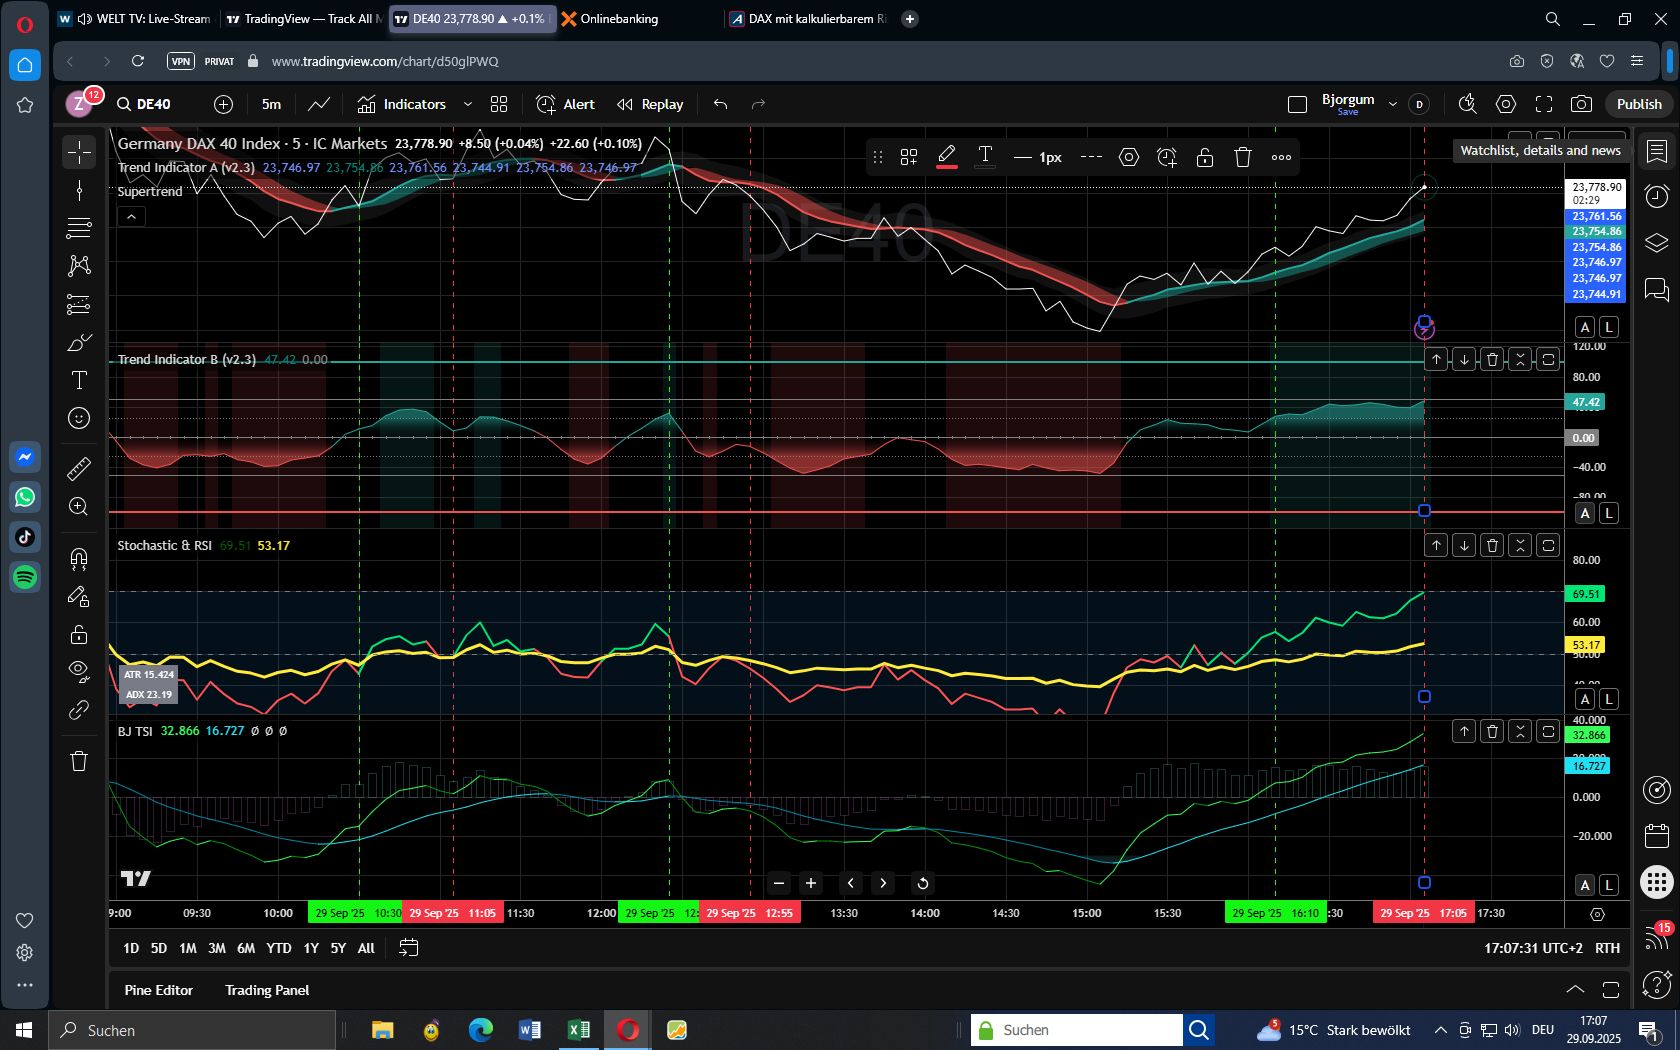
Task: Select the 1D date range button
Action: (131, 948)
